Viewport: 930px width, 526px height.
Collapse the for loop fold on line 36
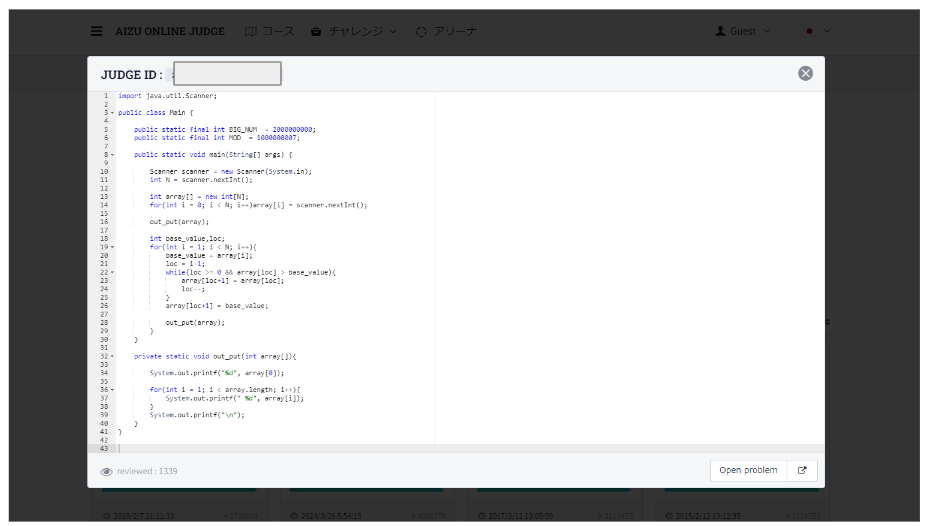[112, 390]
